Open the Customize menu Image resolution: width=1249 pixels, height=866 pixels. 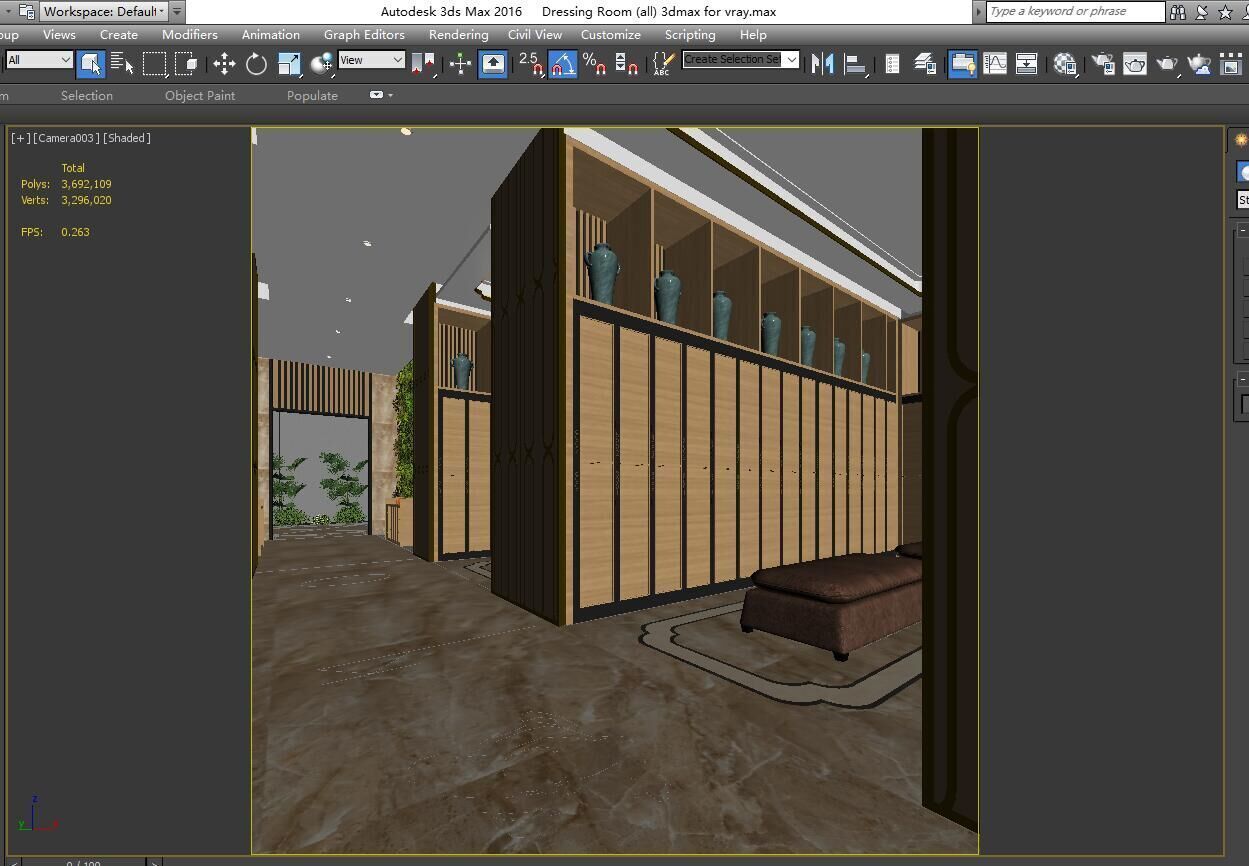[x=611, y=34]
